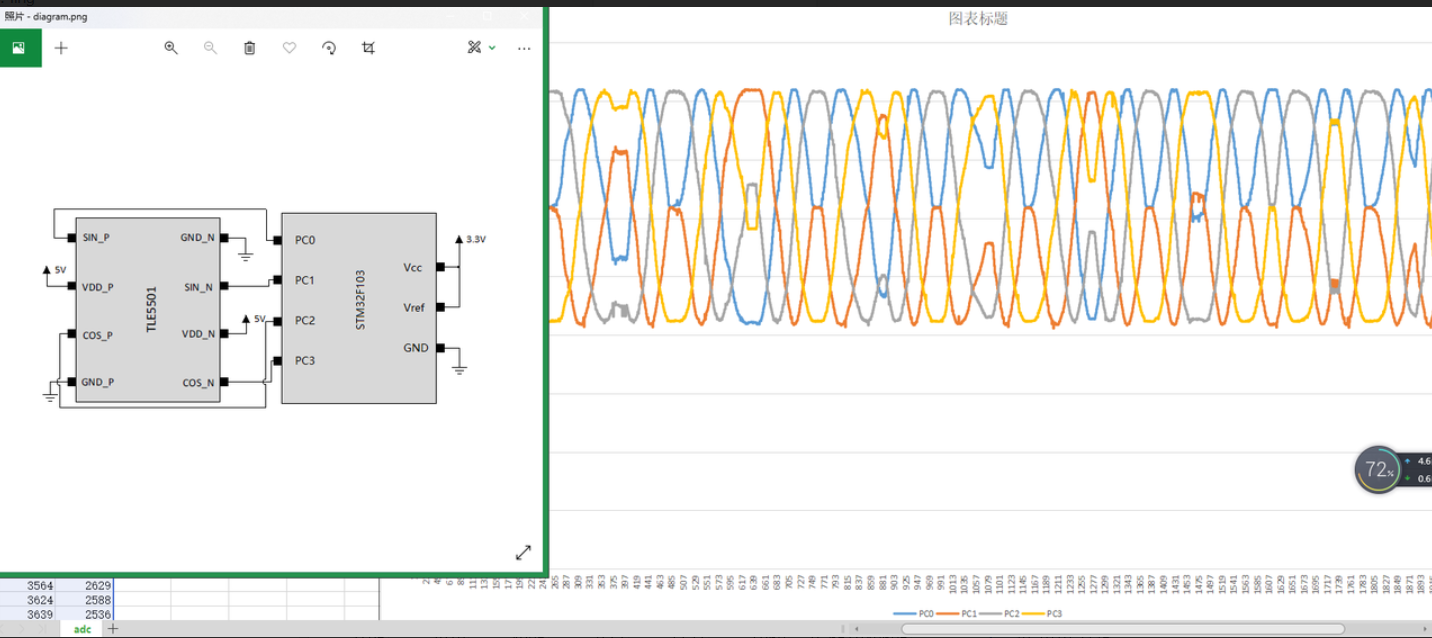Image resolution: width=1432 pixels, height=638 pixels.
Task: Add a new sheet with plus
Action: point(113,629)
